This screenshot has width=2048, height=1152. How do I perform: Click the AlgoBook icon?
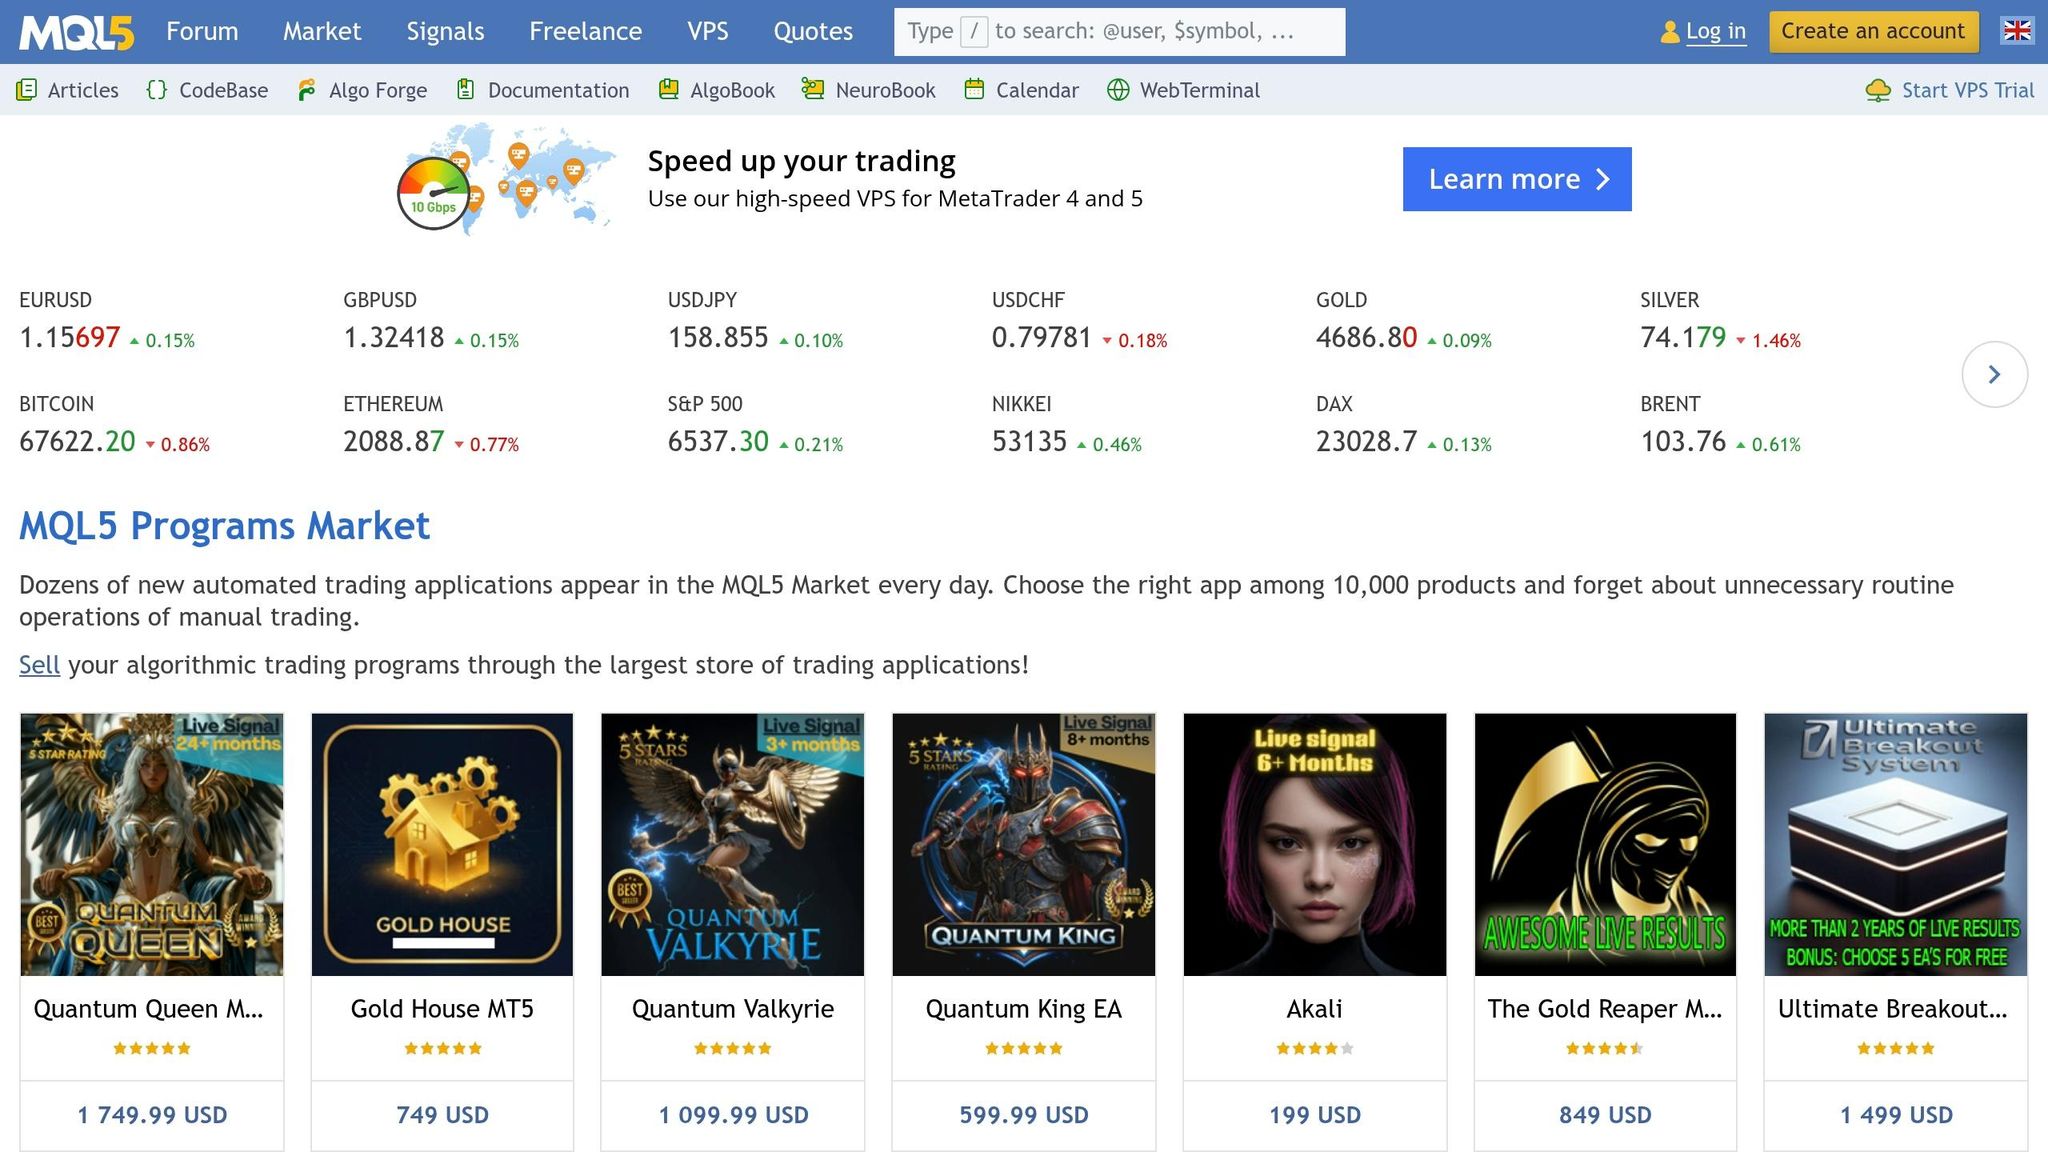pyautogui.click(x=669, y=90)
